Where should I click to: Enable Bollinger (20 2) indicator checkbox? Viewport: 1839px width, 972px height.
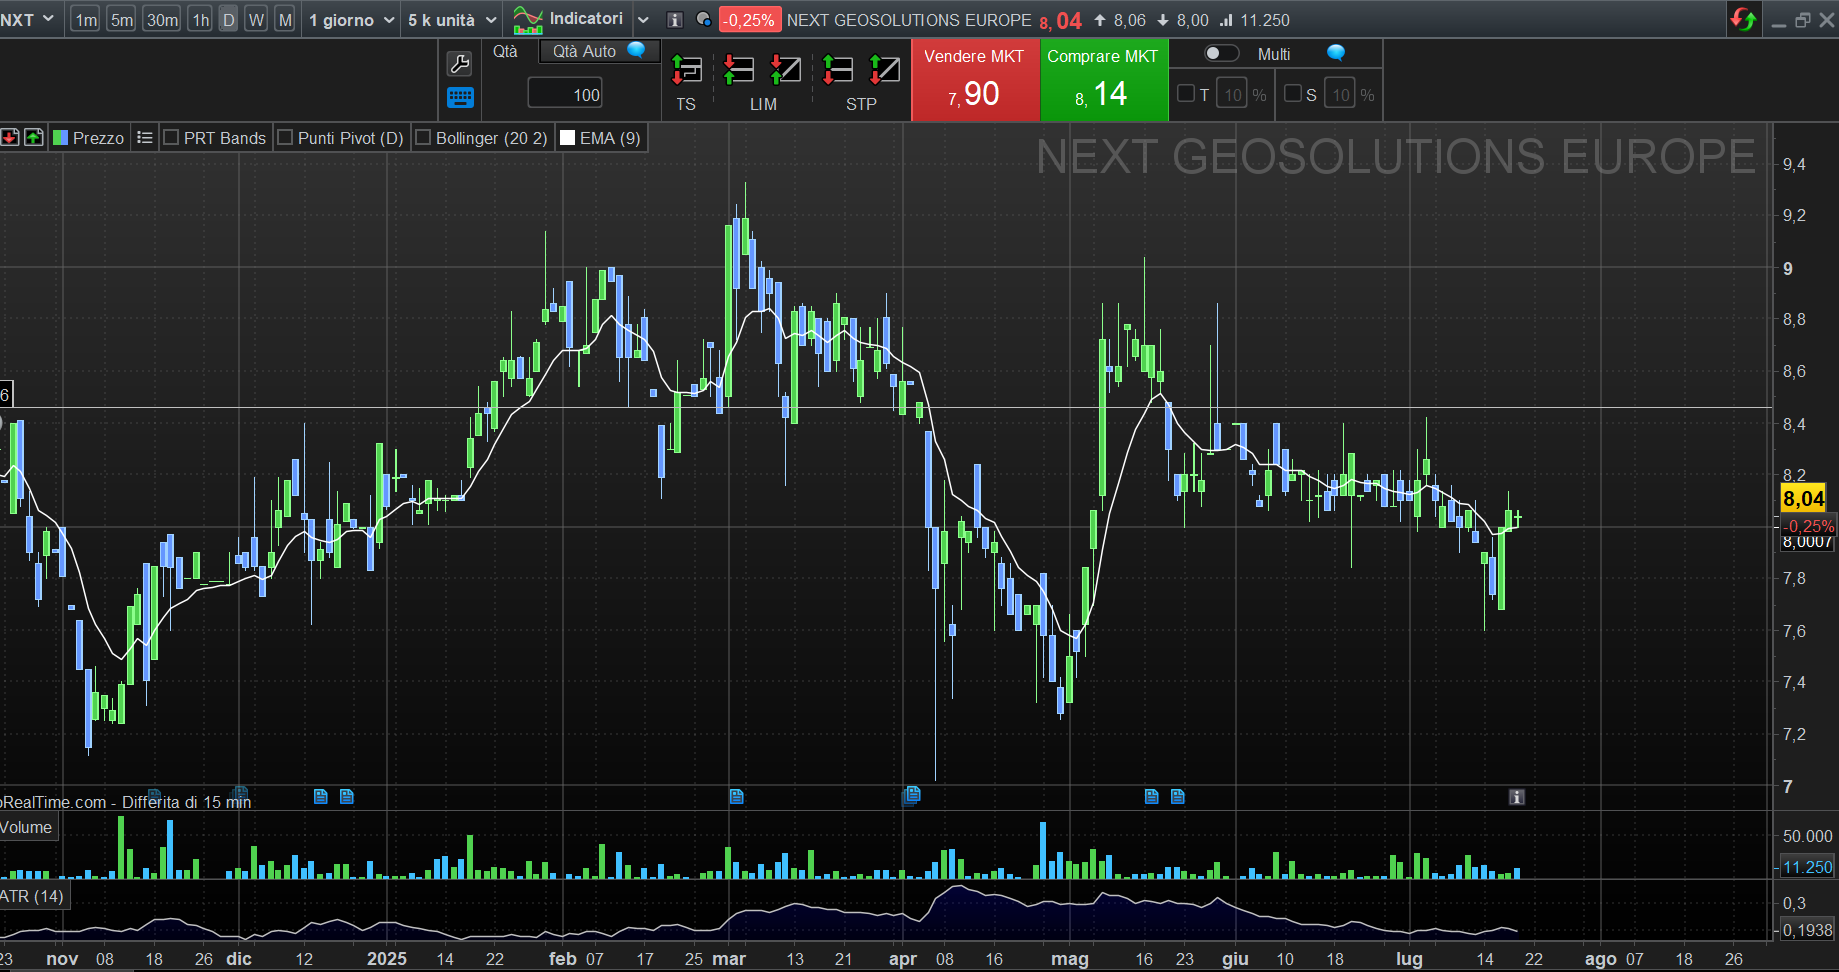pyautogui.click(x=423, y=138)
